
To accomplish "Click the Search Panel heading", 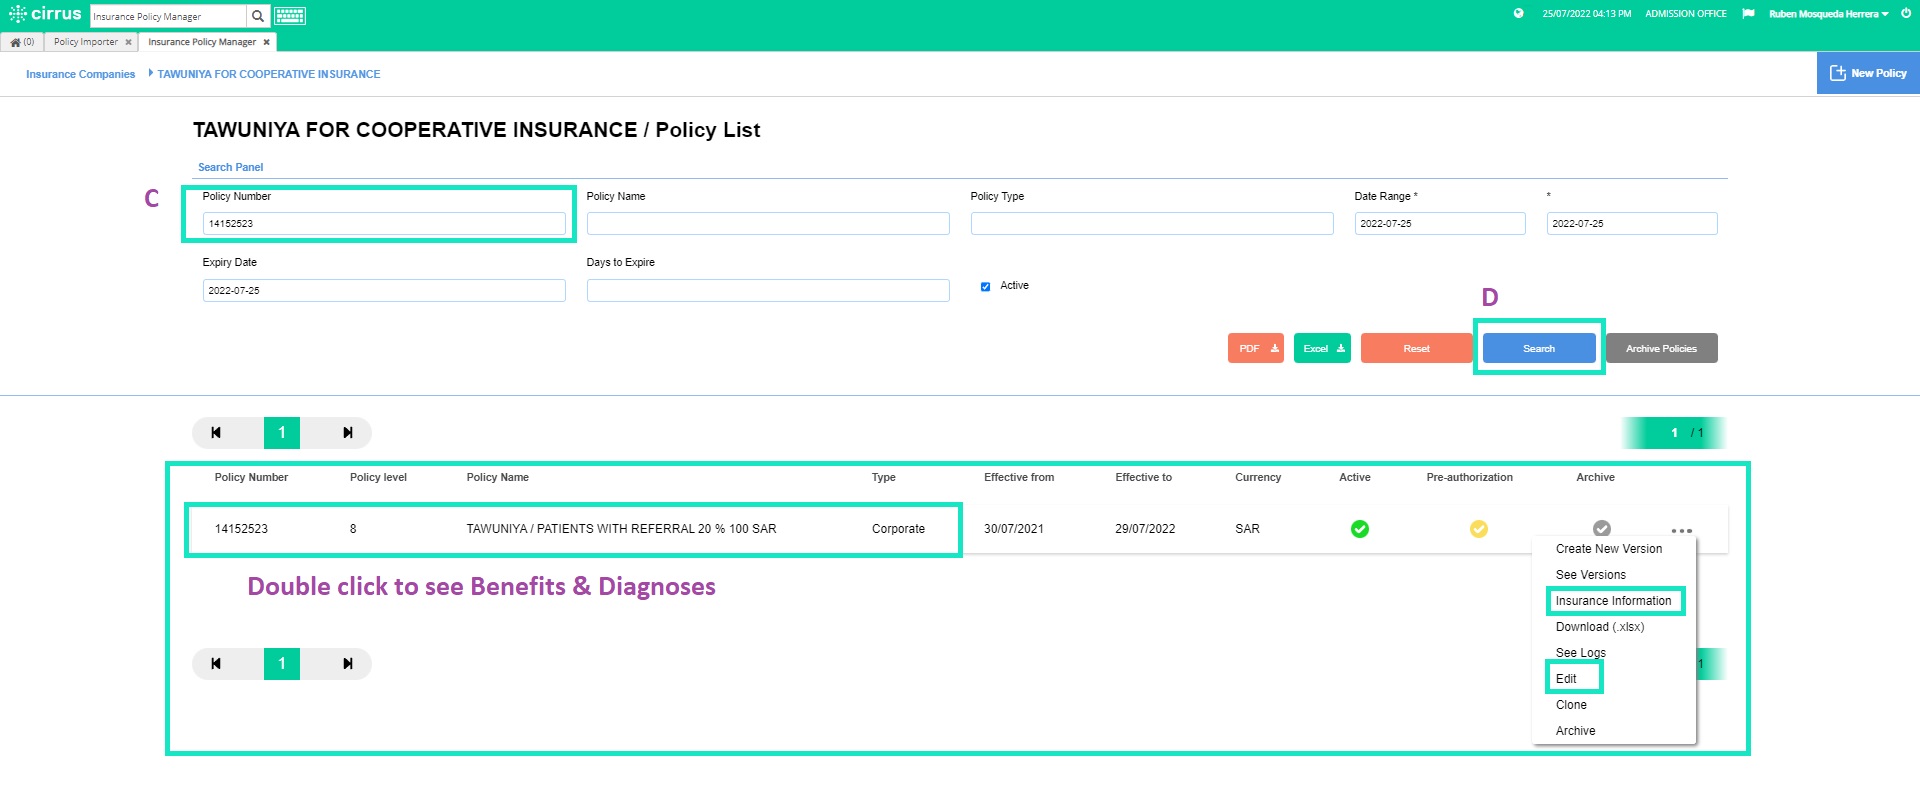I will [230, 168].
